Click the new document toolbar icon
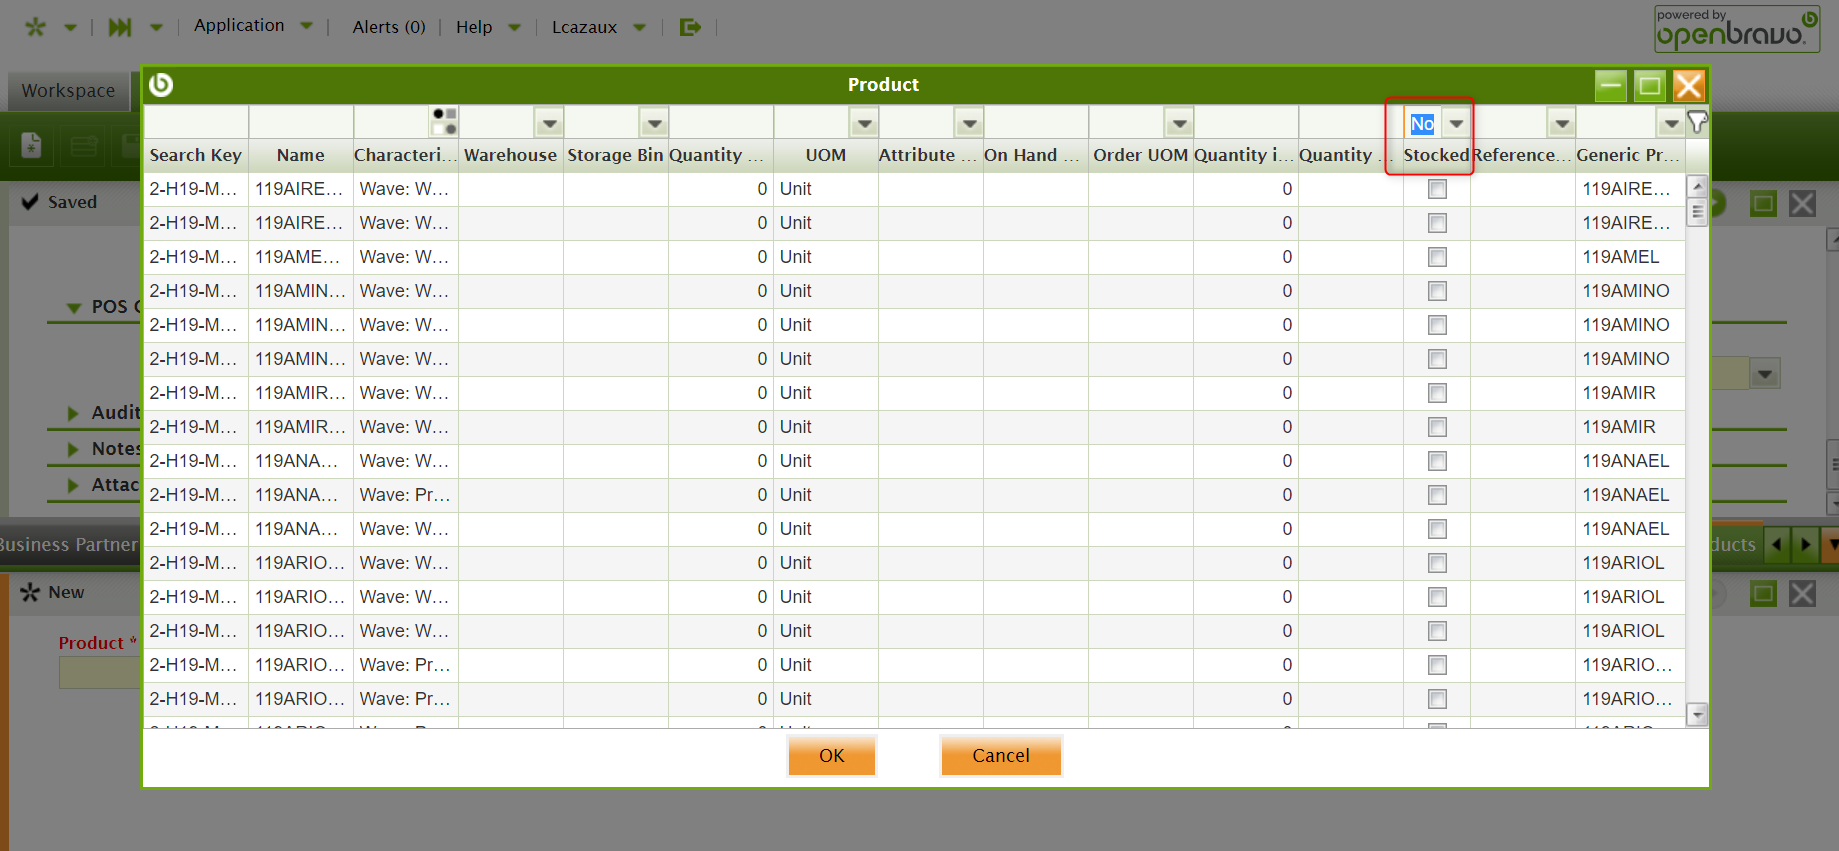 coord(32,146)
